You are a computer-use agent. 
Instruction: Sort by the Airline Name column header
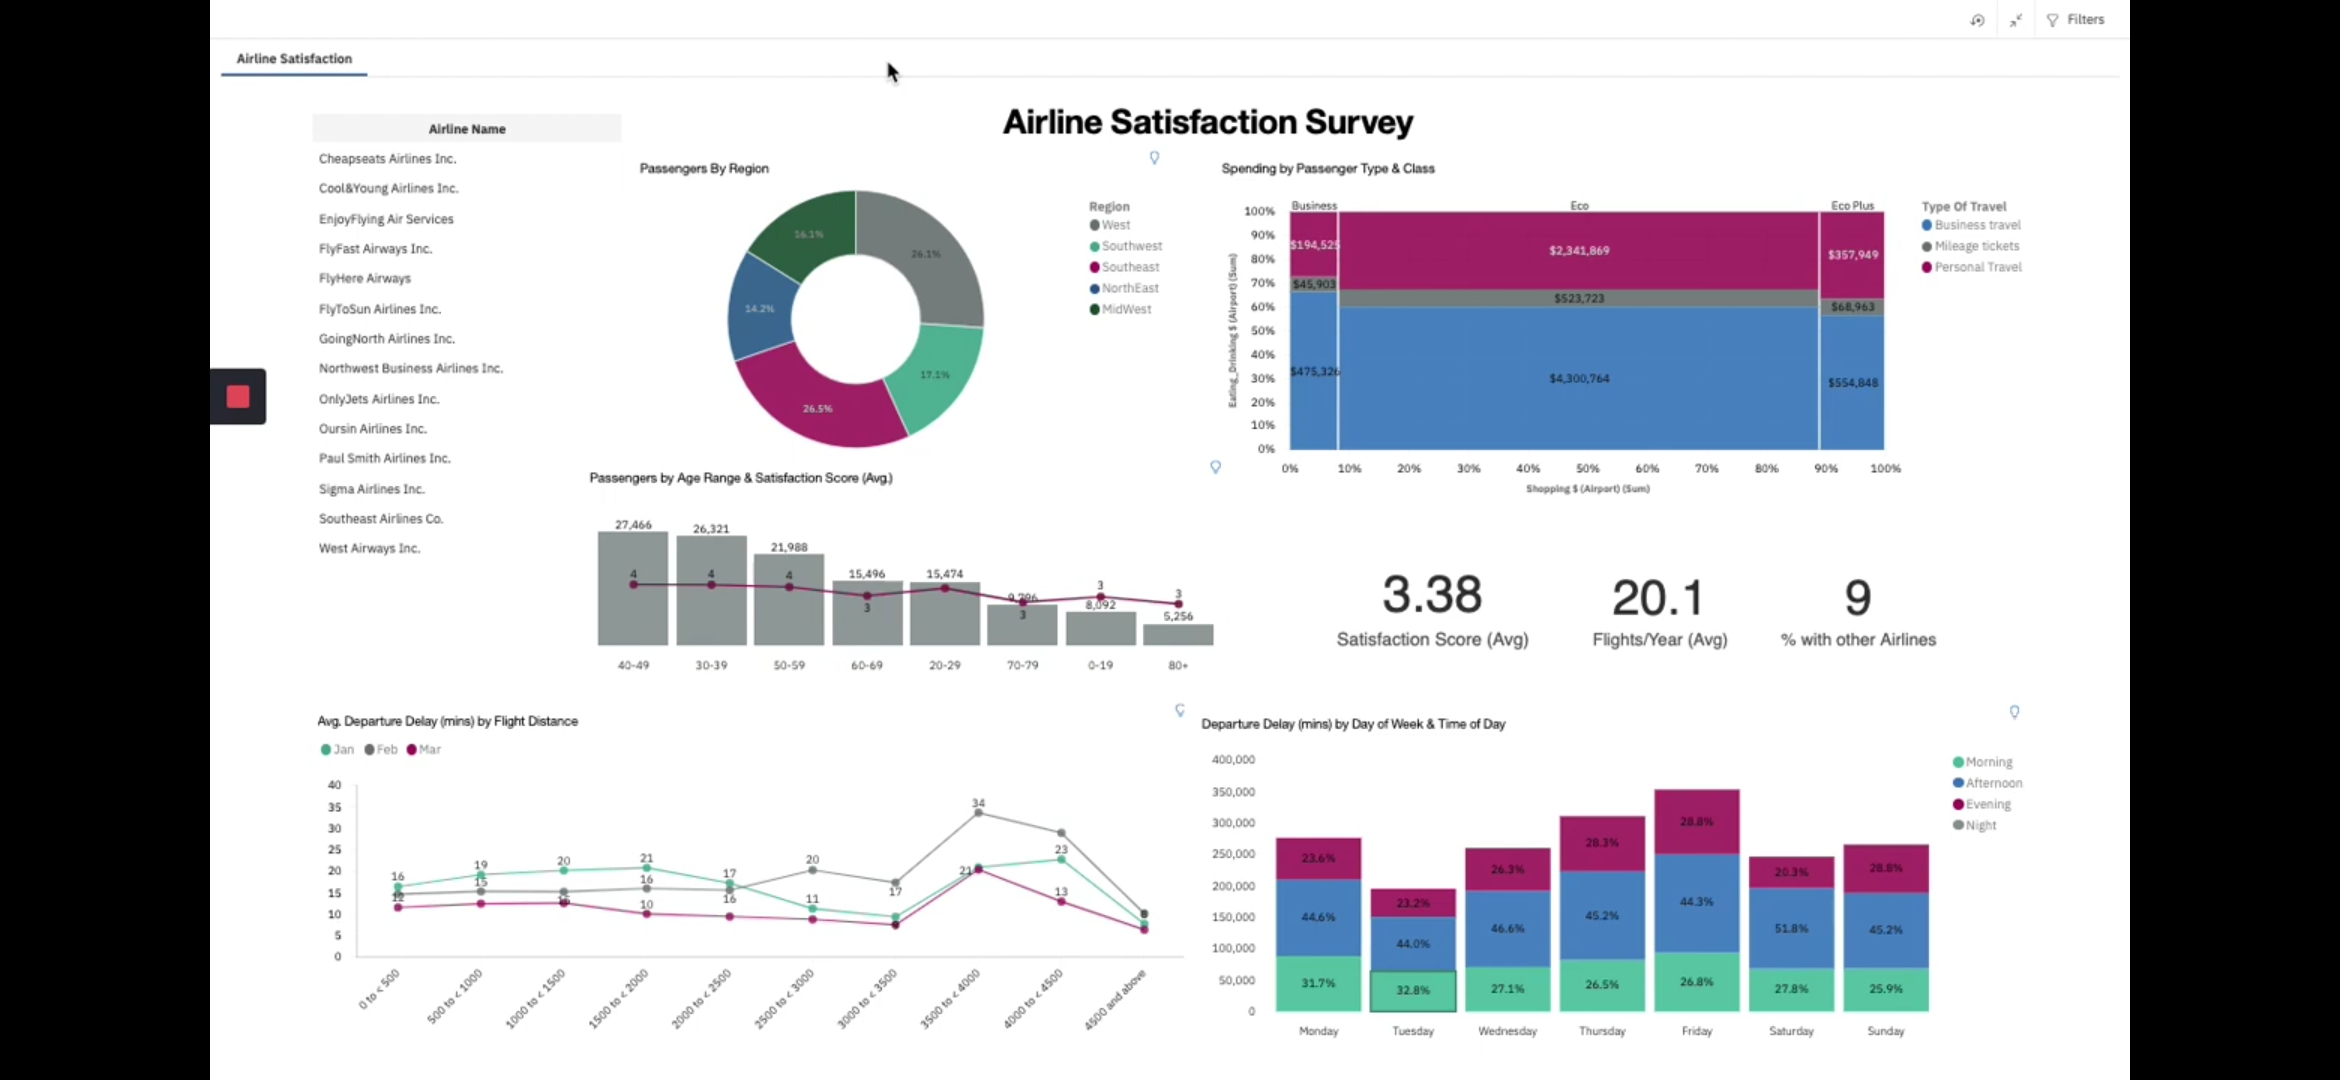coord(467,129)
